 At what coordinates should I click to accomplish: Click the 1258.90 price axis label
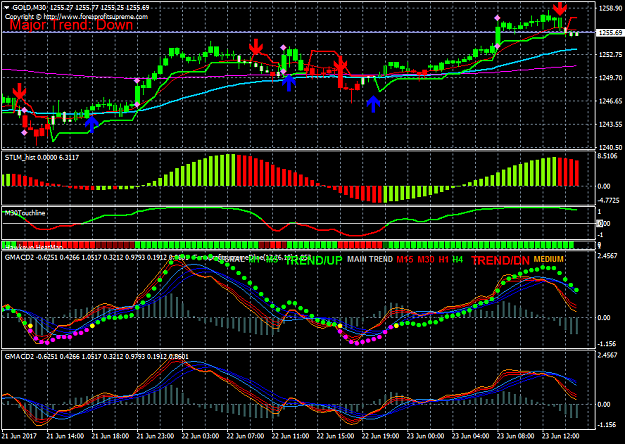click(x=609, y=8)
